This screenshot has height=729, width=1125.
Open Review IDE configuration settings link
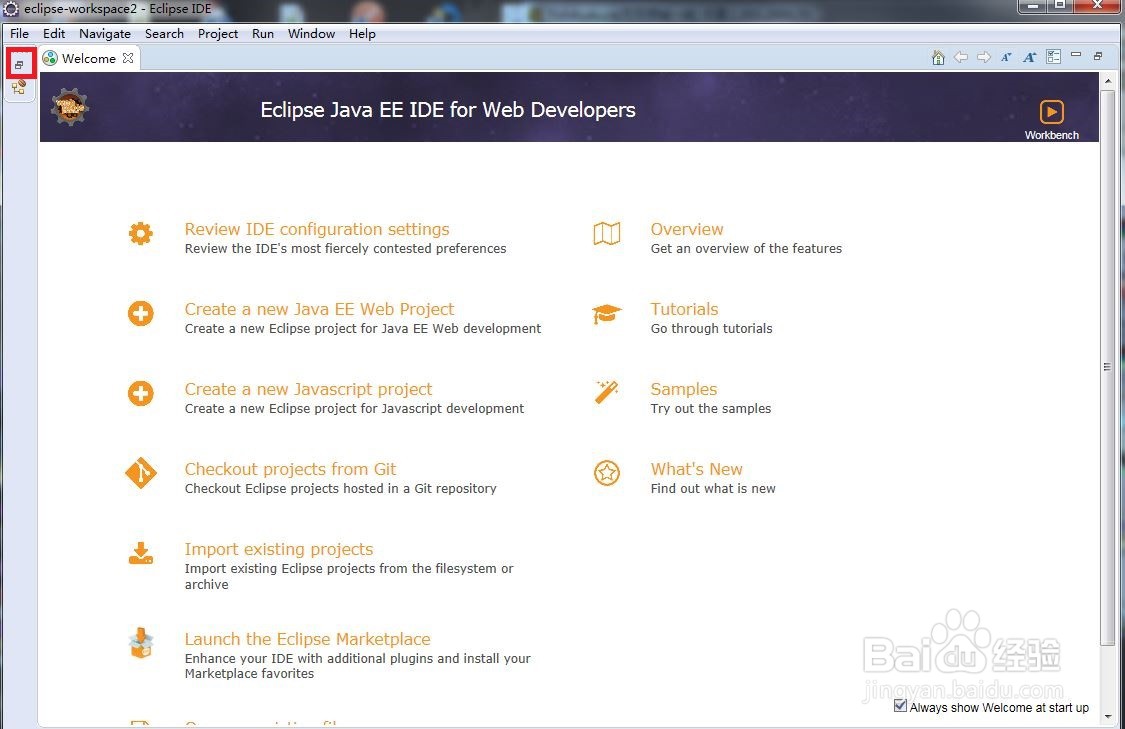pos(317,229)
